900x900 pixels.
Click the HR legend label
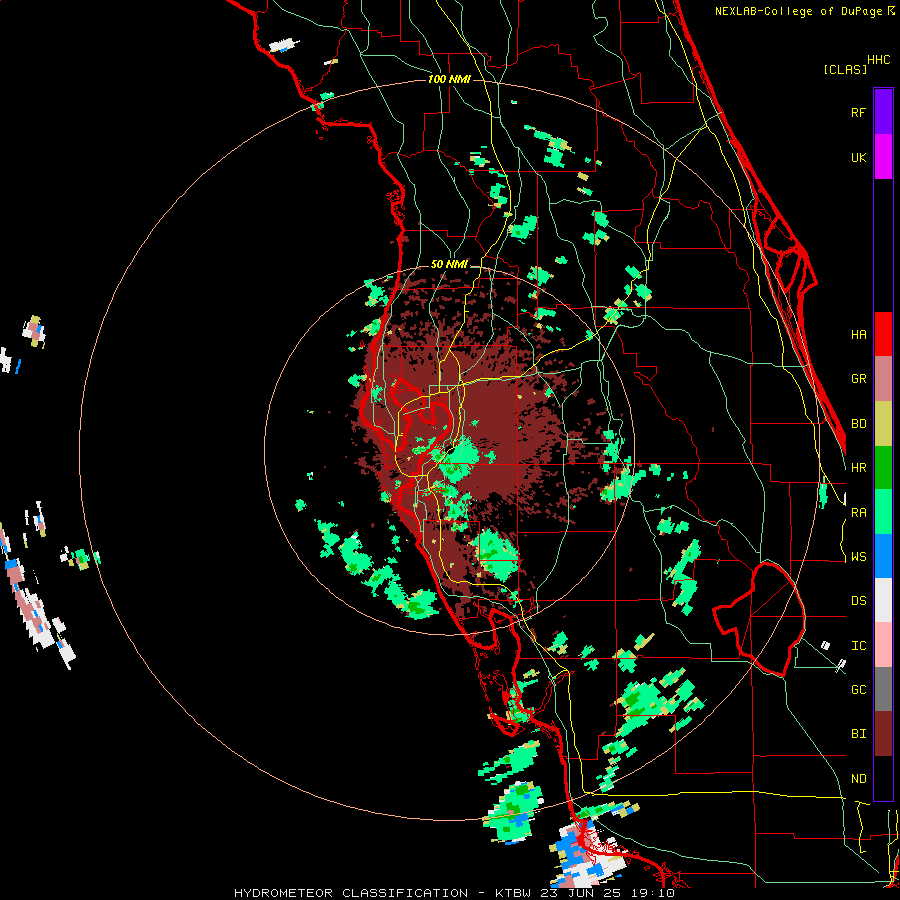[x=858, y=468]
